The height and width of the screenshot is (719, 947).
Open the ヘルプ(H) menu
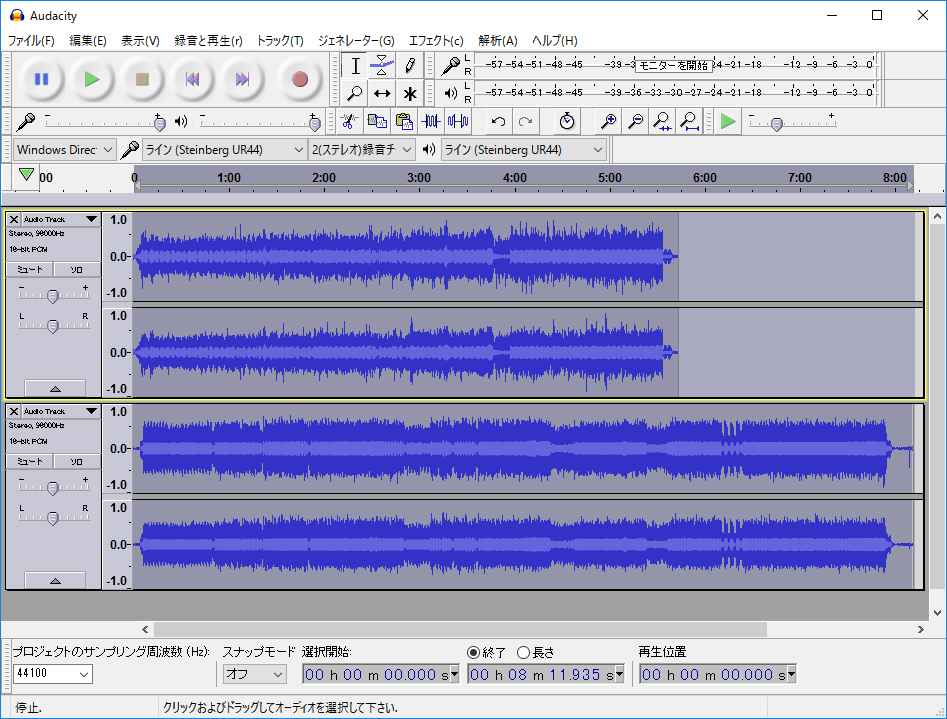pos(554,40)
